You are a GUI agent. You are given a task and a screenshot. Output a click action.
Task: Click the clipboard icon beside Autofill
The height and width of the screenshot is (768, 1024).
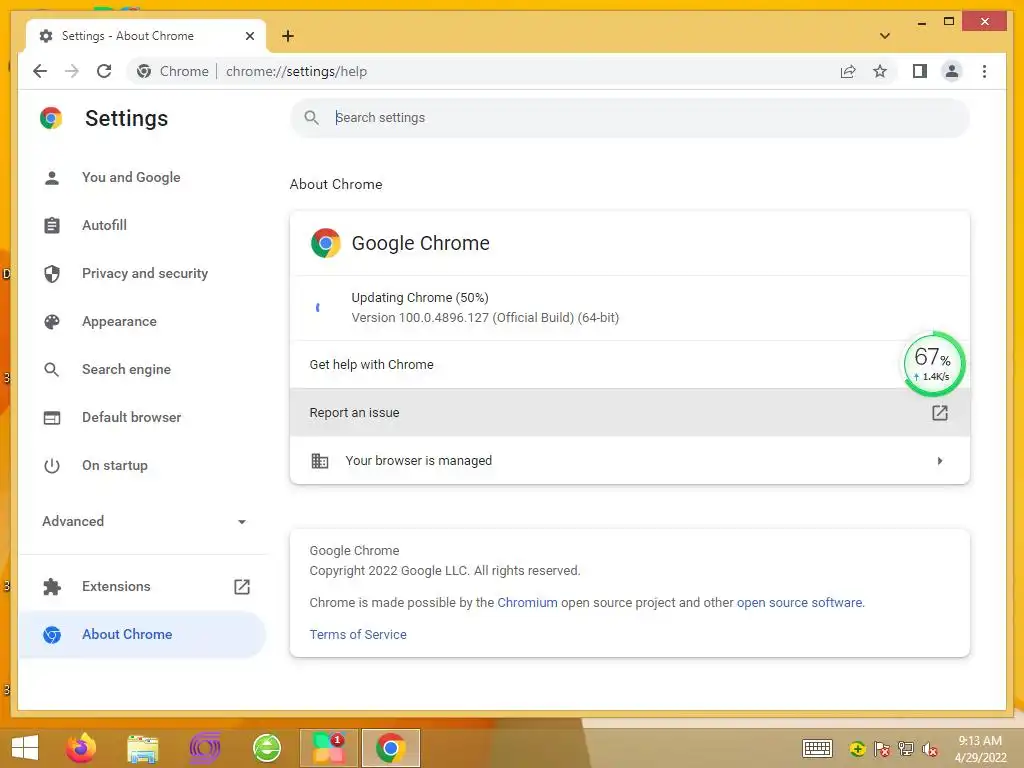(52, 225)
